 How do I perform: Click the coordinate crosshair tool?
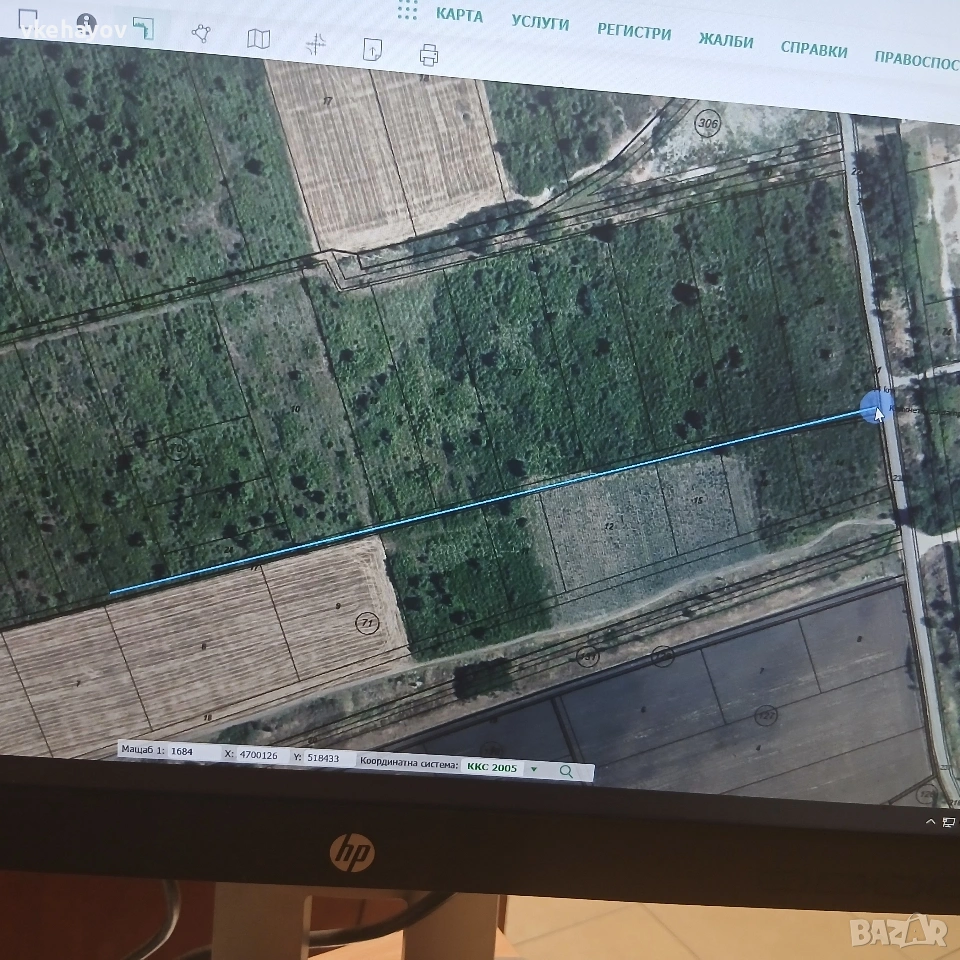tap(316, 44)
